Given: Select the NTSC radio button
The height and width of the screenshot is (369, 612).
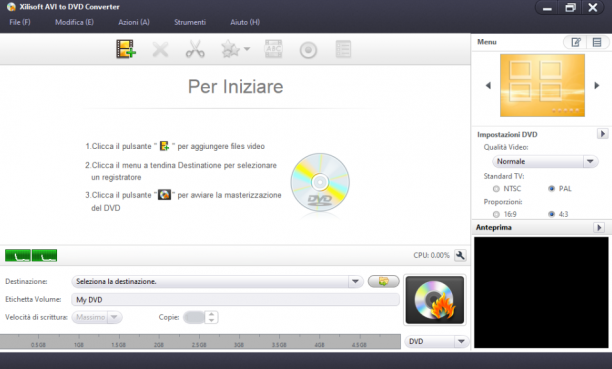Looking at the screenshot, I should coord(496,189).
